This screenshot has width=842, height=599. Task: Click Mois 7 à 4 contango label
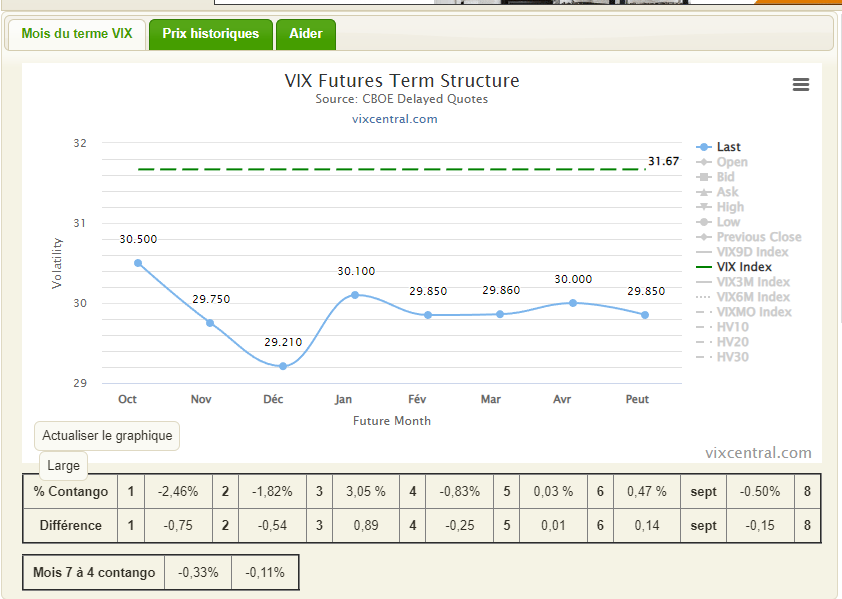tap(94, 573)
